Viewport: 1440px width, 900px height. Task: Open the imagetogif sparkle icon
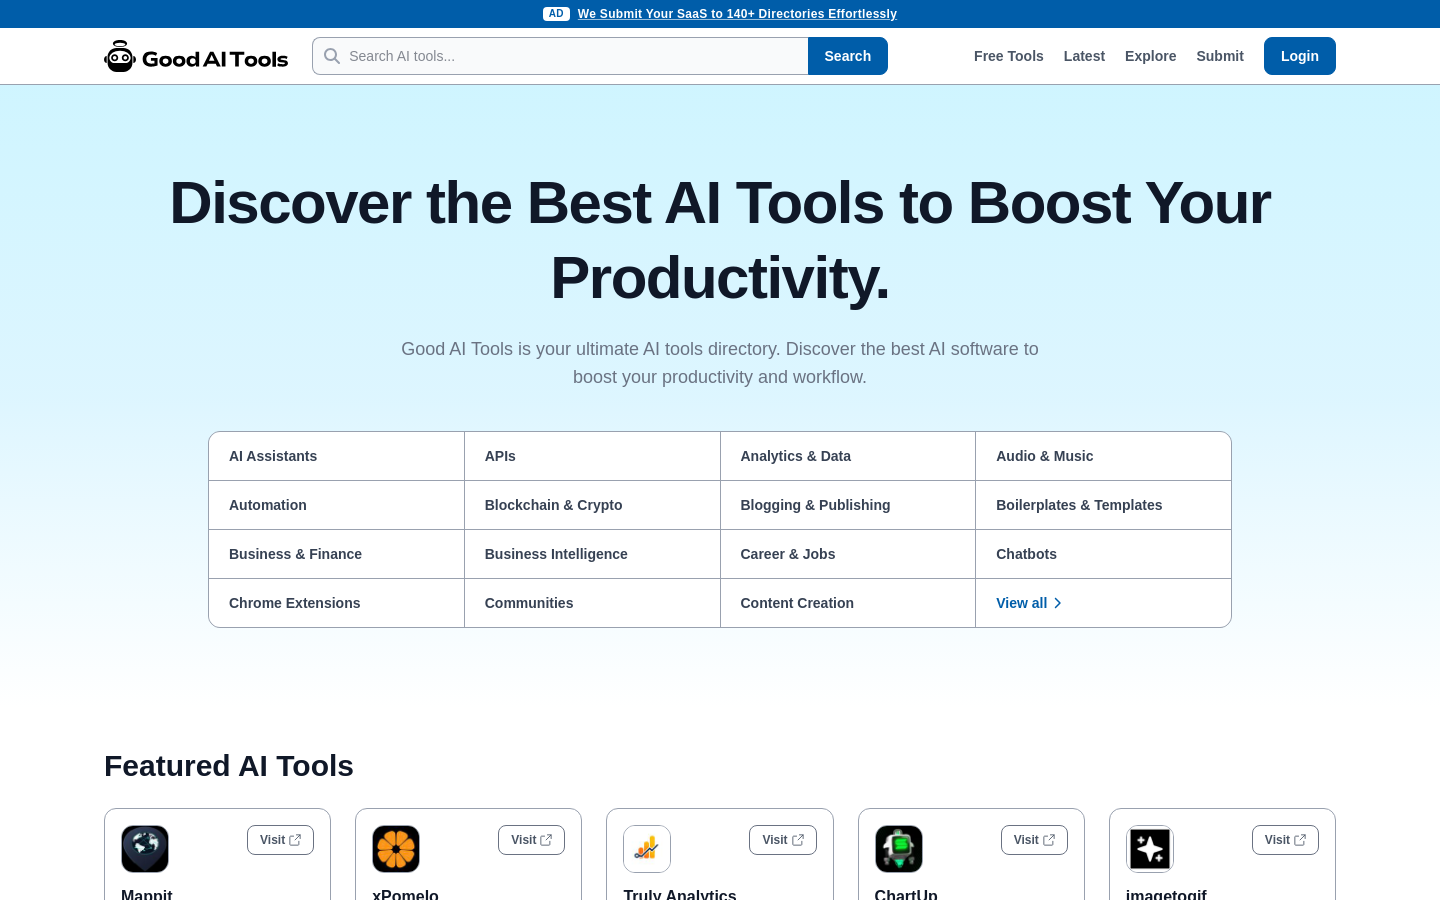coord(1150,849)
